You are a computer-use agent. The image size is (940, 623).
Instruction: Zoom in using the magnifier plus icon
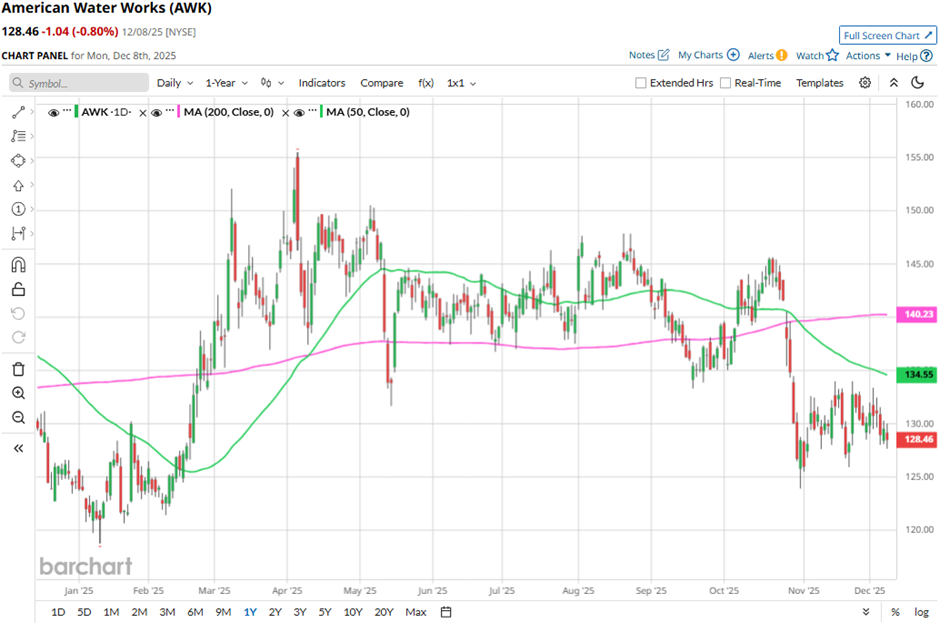pyautogui.click(x=18, y=393)
